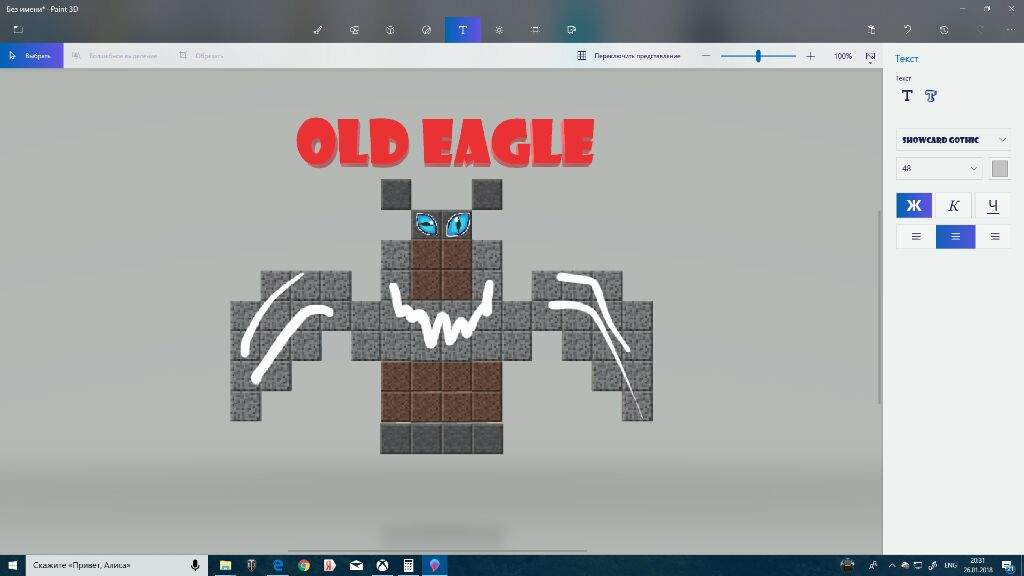Click the eagle's left blue eye

(x=426, y=225)
